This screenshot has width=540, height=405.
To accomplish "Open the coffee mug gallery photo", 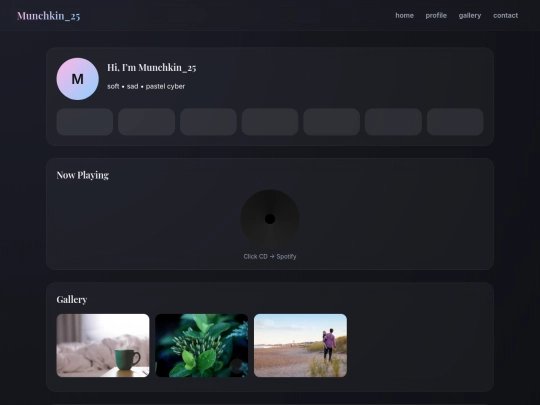I will coord(103,345).
